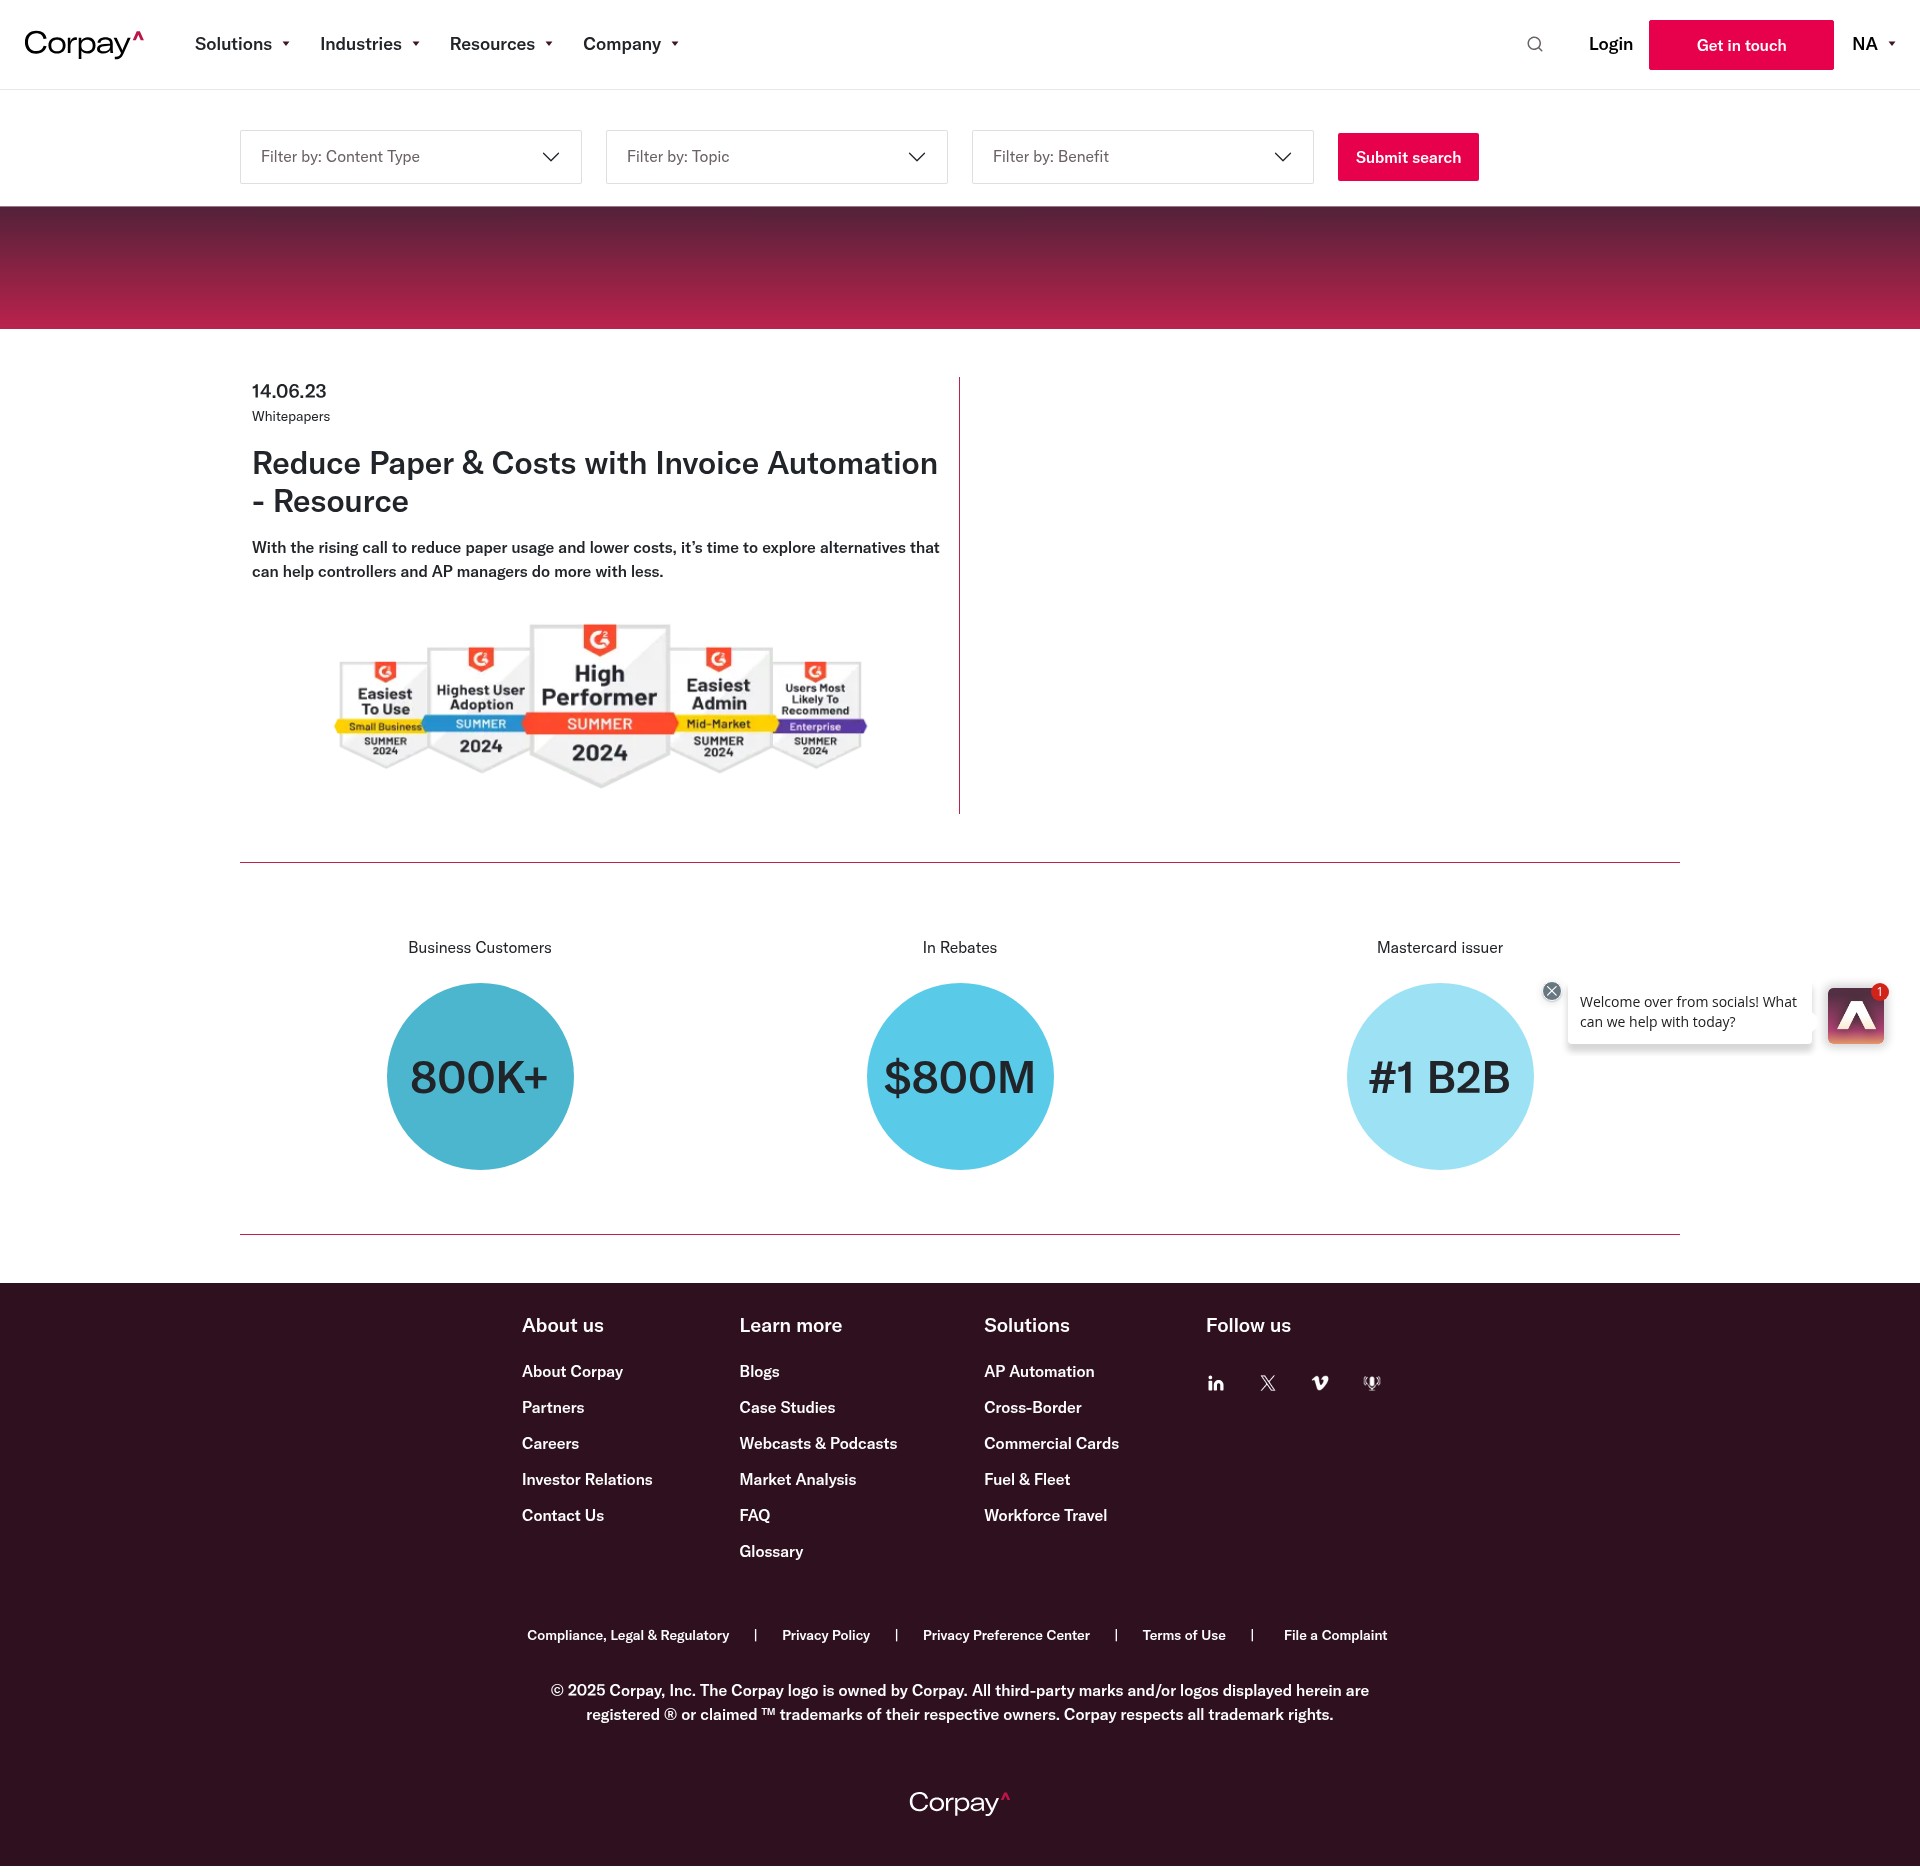The image size is (1920, 1872).
Task: Open Webcasts & Podcasts footer link
Action: click(818, 1443)
